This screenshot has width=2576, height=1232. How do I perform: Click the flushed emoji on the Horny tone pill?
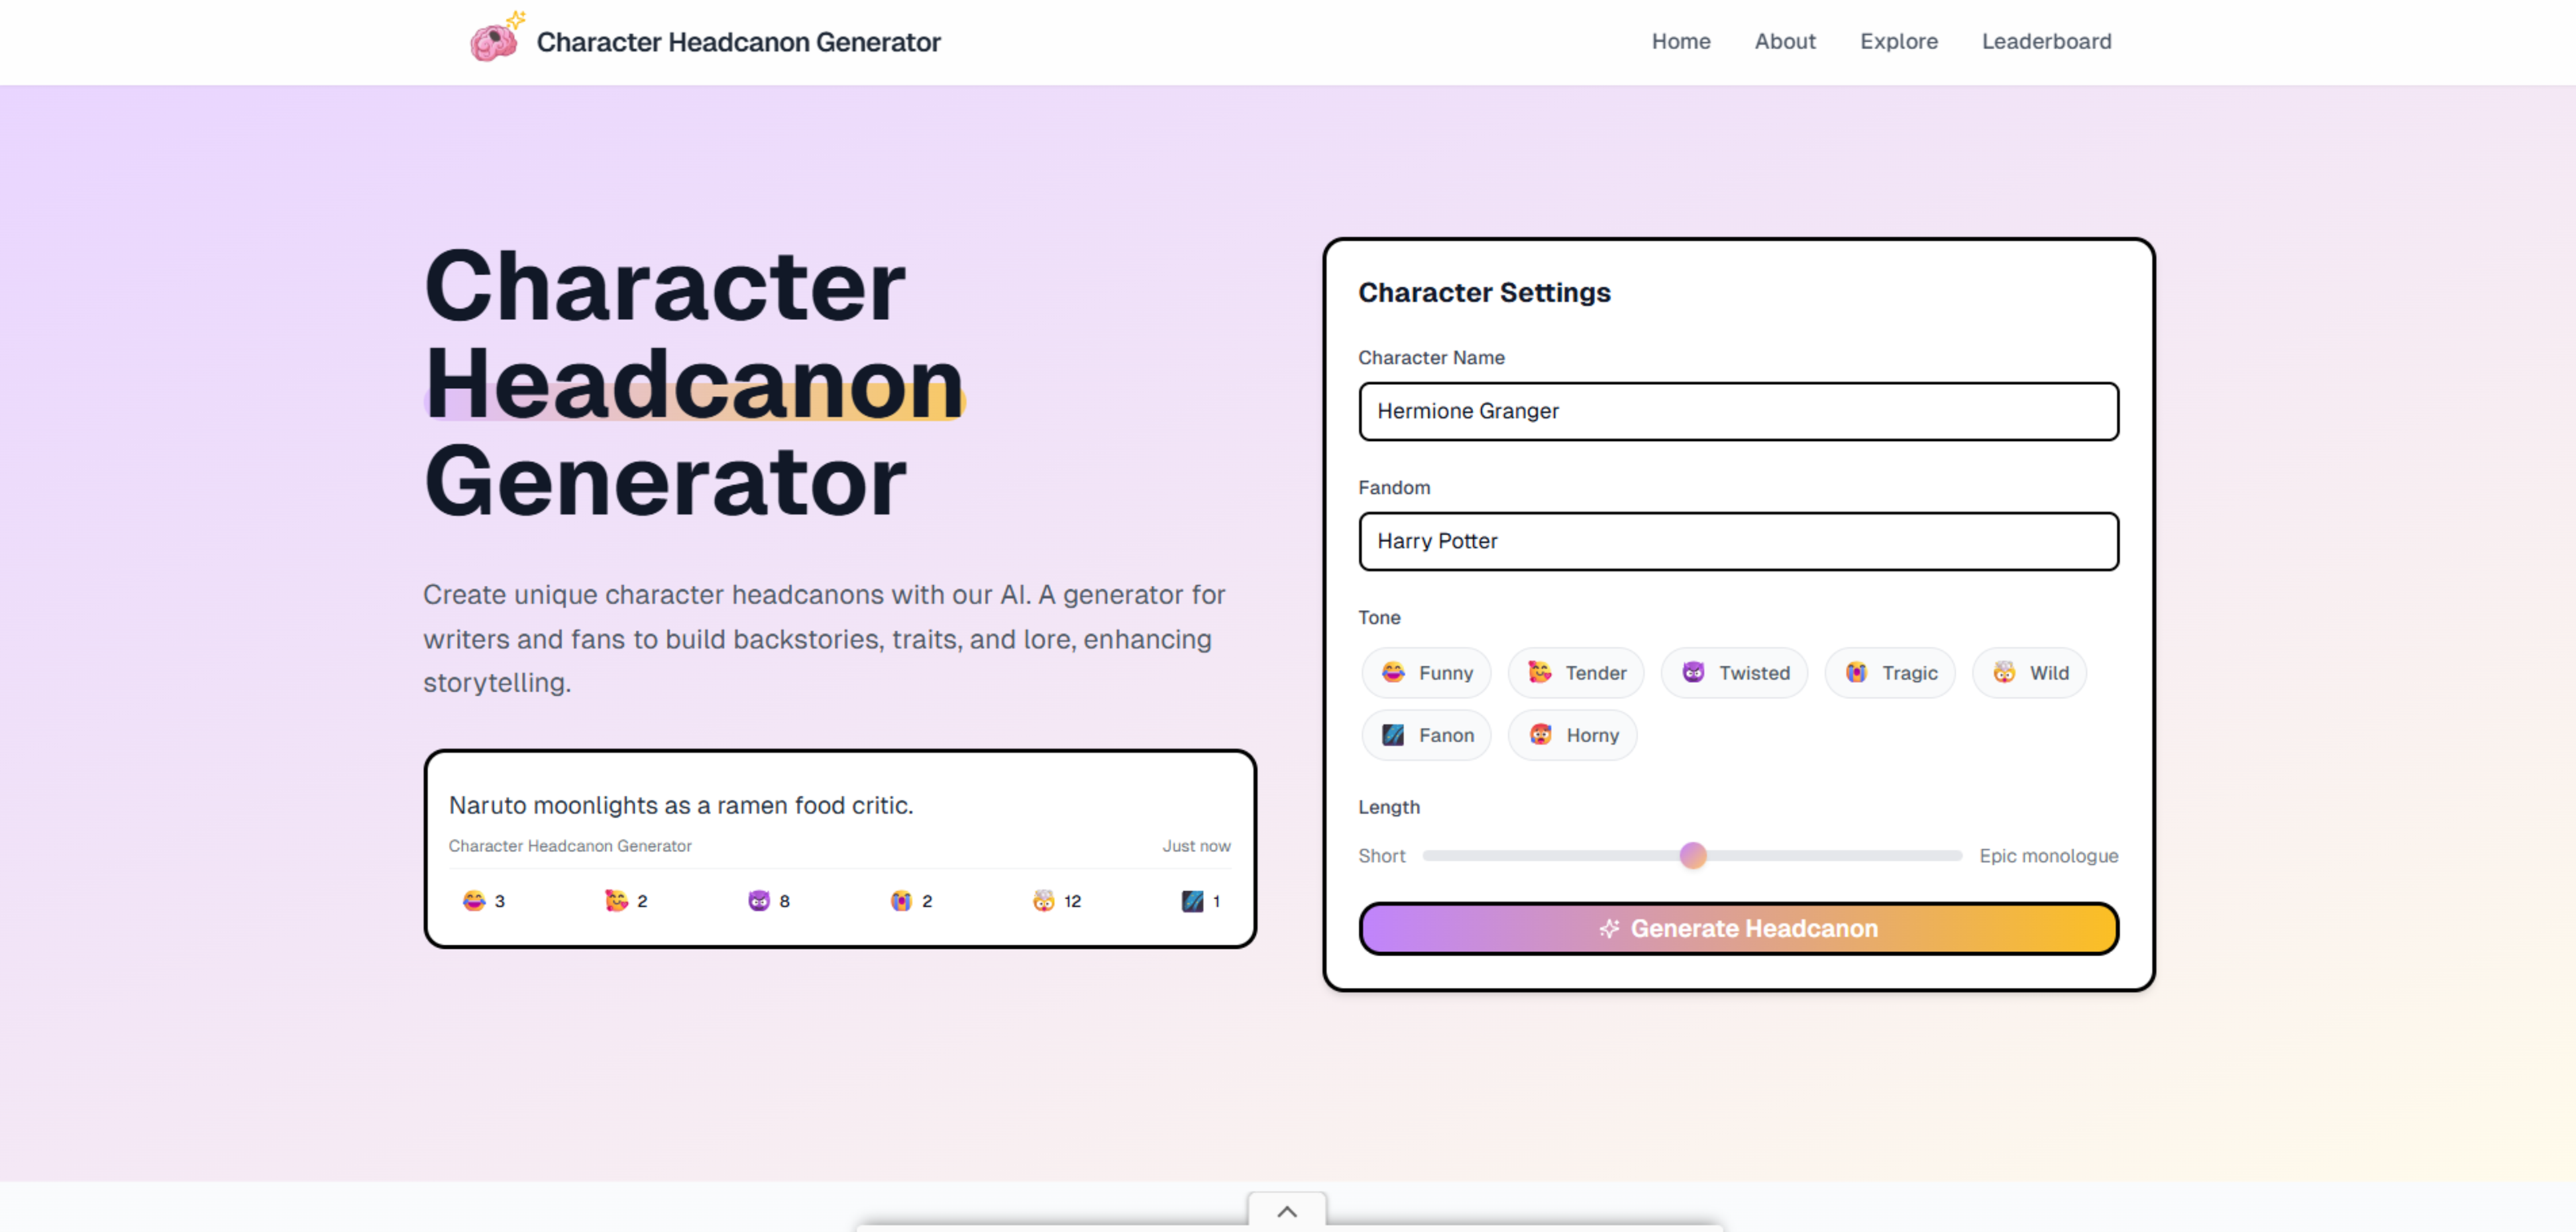click(x=1541, y=735)
